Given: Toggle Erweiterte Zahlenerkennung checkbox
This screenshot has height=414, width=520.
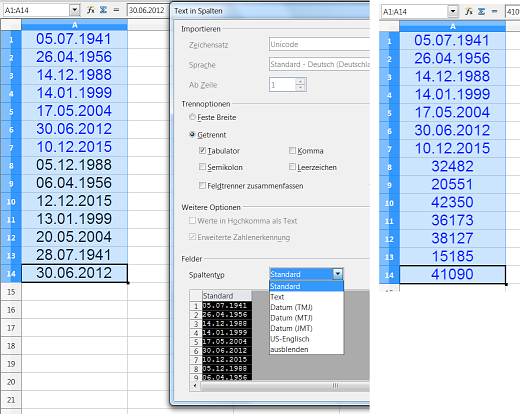Looking at the screenshot, I should (x=192, y=237).
